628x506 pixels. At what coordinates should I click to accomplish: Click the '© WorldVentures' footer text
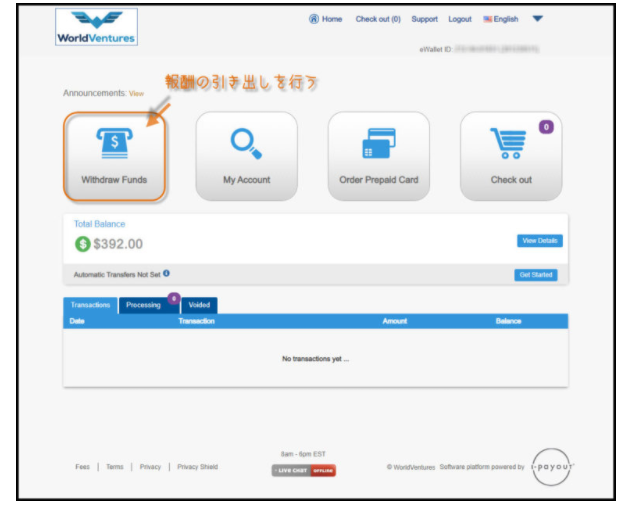(411, 467)
